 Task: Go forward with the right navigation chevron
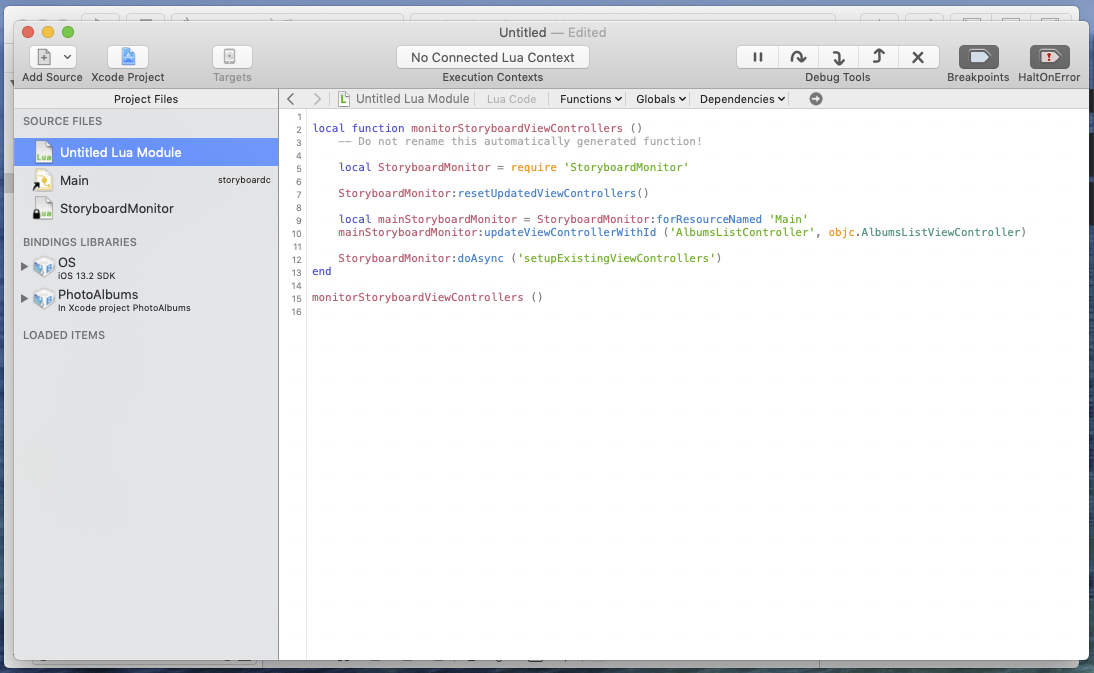pyautogui.click(x=317, y=99)
